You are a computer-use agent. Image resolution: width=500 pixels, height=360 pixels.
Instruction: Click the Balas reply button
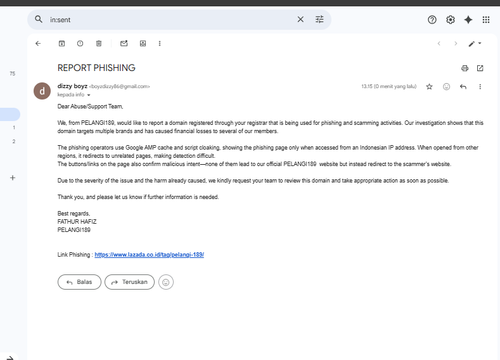[x=79, y=282]
